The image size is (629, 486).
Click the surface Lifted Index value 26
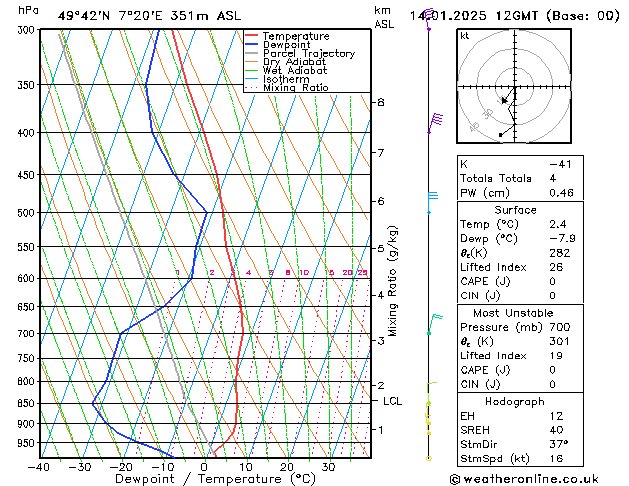[x=556, y=267]
